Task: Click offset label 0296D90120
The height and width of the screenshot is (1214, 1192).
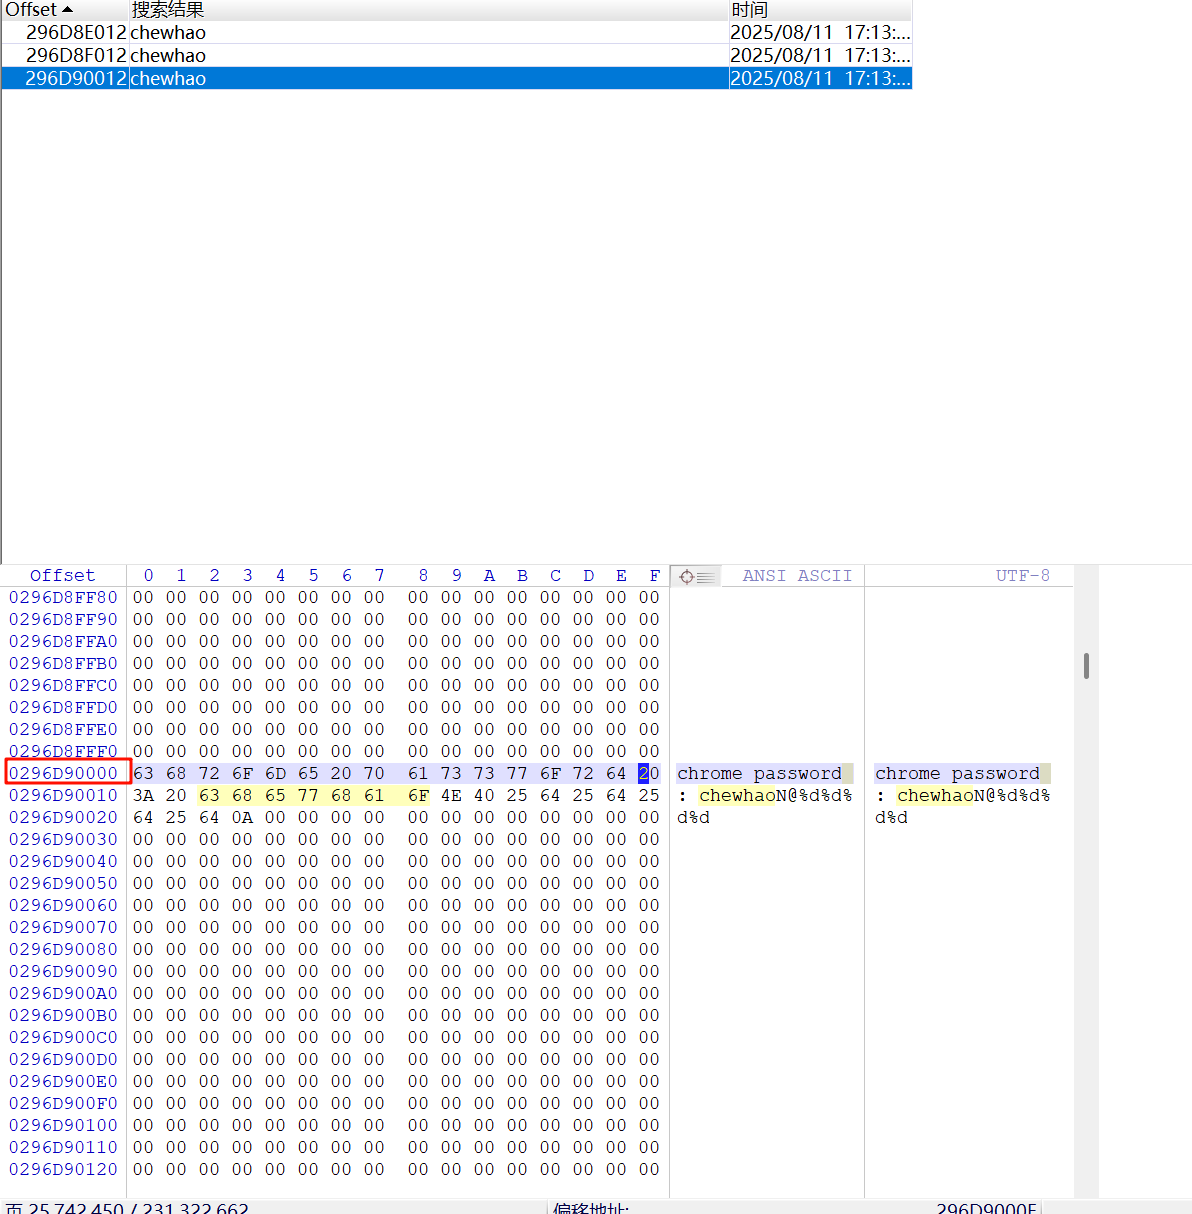Action: 63,1169
